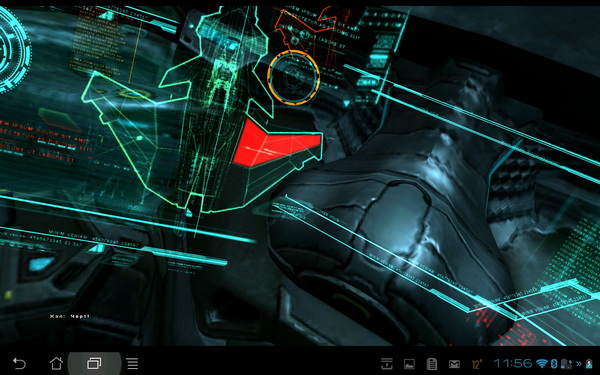Tap the 12° weather temperature indicator
This screenshot has height=375, width=600.
[477, 364]
